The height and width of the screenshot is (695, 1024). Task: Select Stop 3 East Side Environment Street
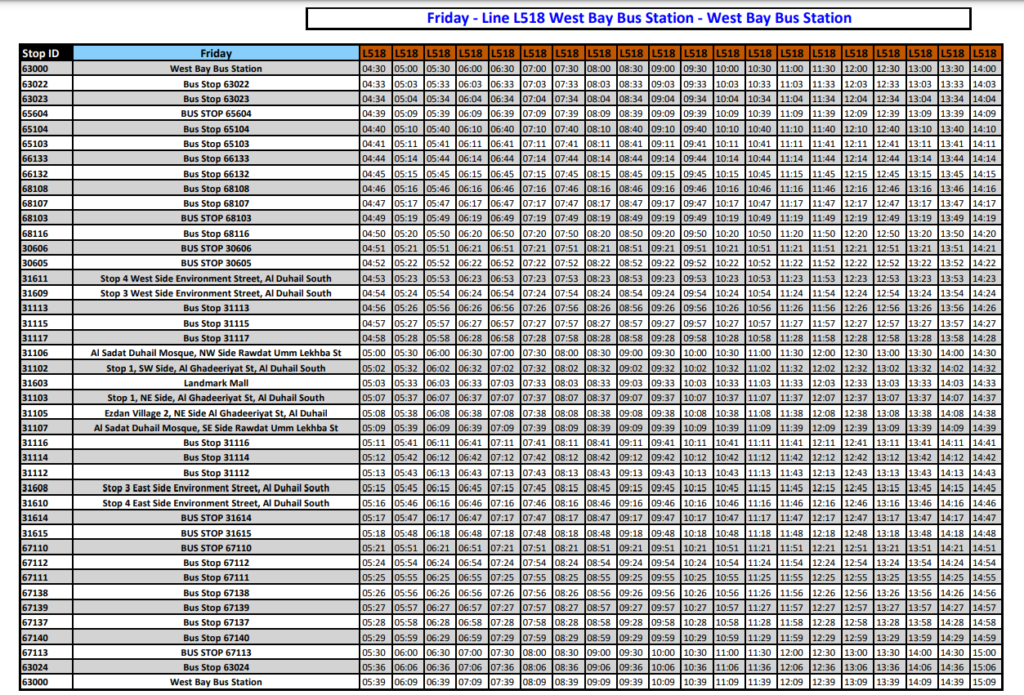point(215,488)
